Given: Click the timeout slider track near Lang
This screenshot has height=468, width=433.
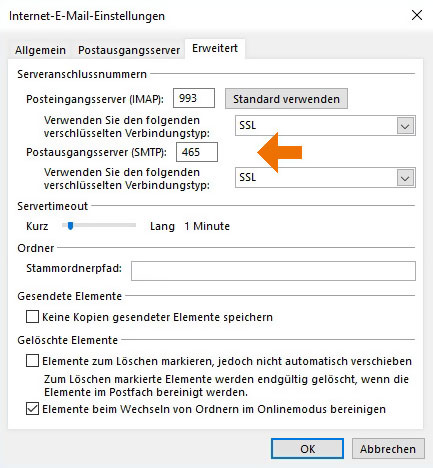Looking at the screenshot, I should click(x=128, y=225).
